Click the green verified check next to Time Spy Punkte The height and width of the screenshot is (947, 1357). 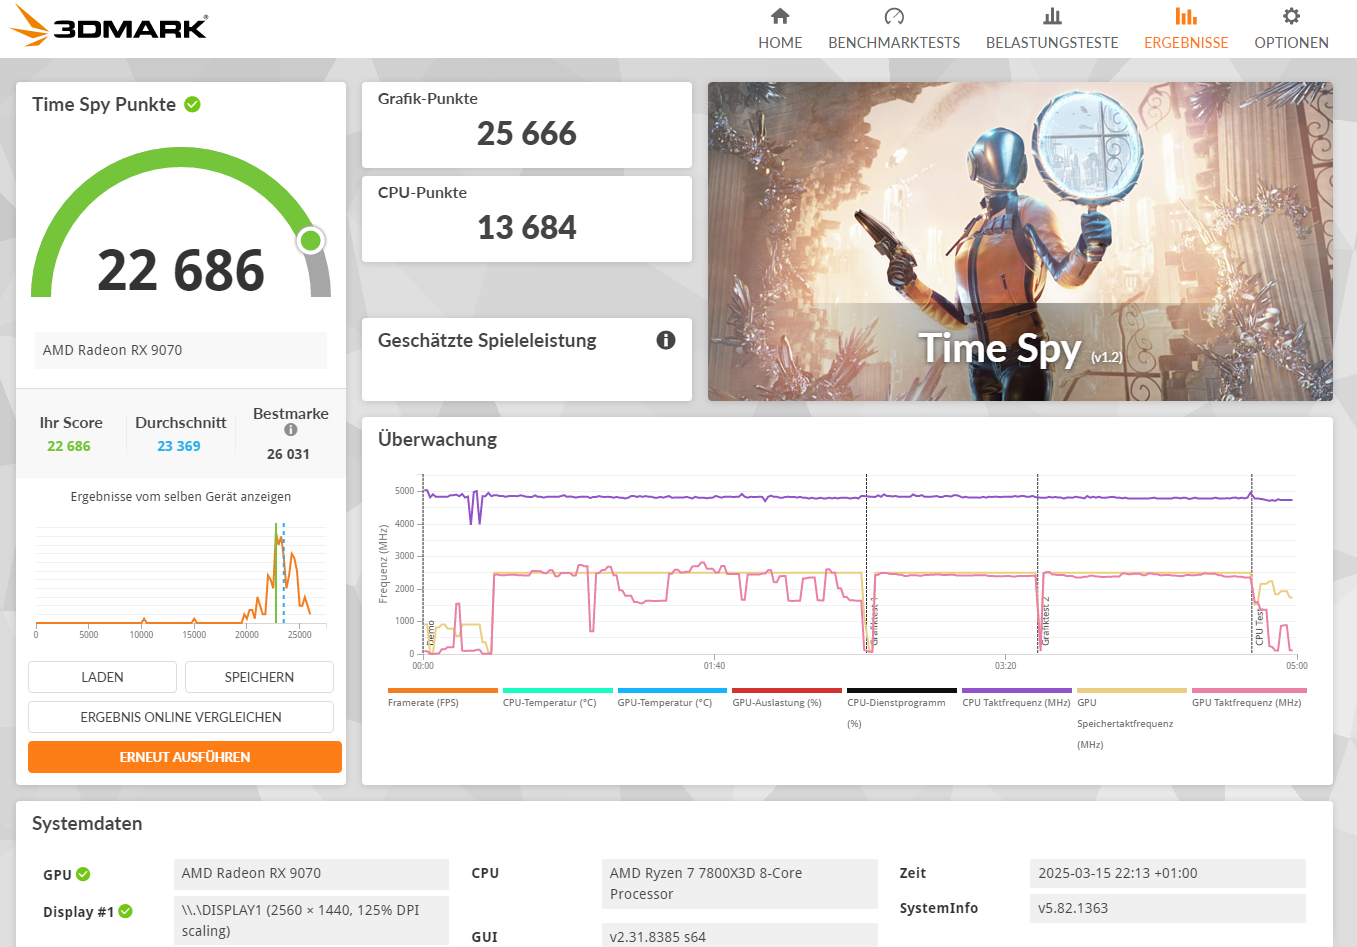193,104
